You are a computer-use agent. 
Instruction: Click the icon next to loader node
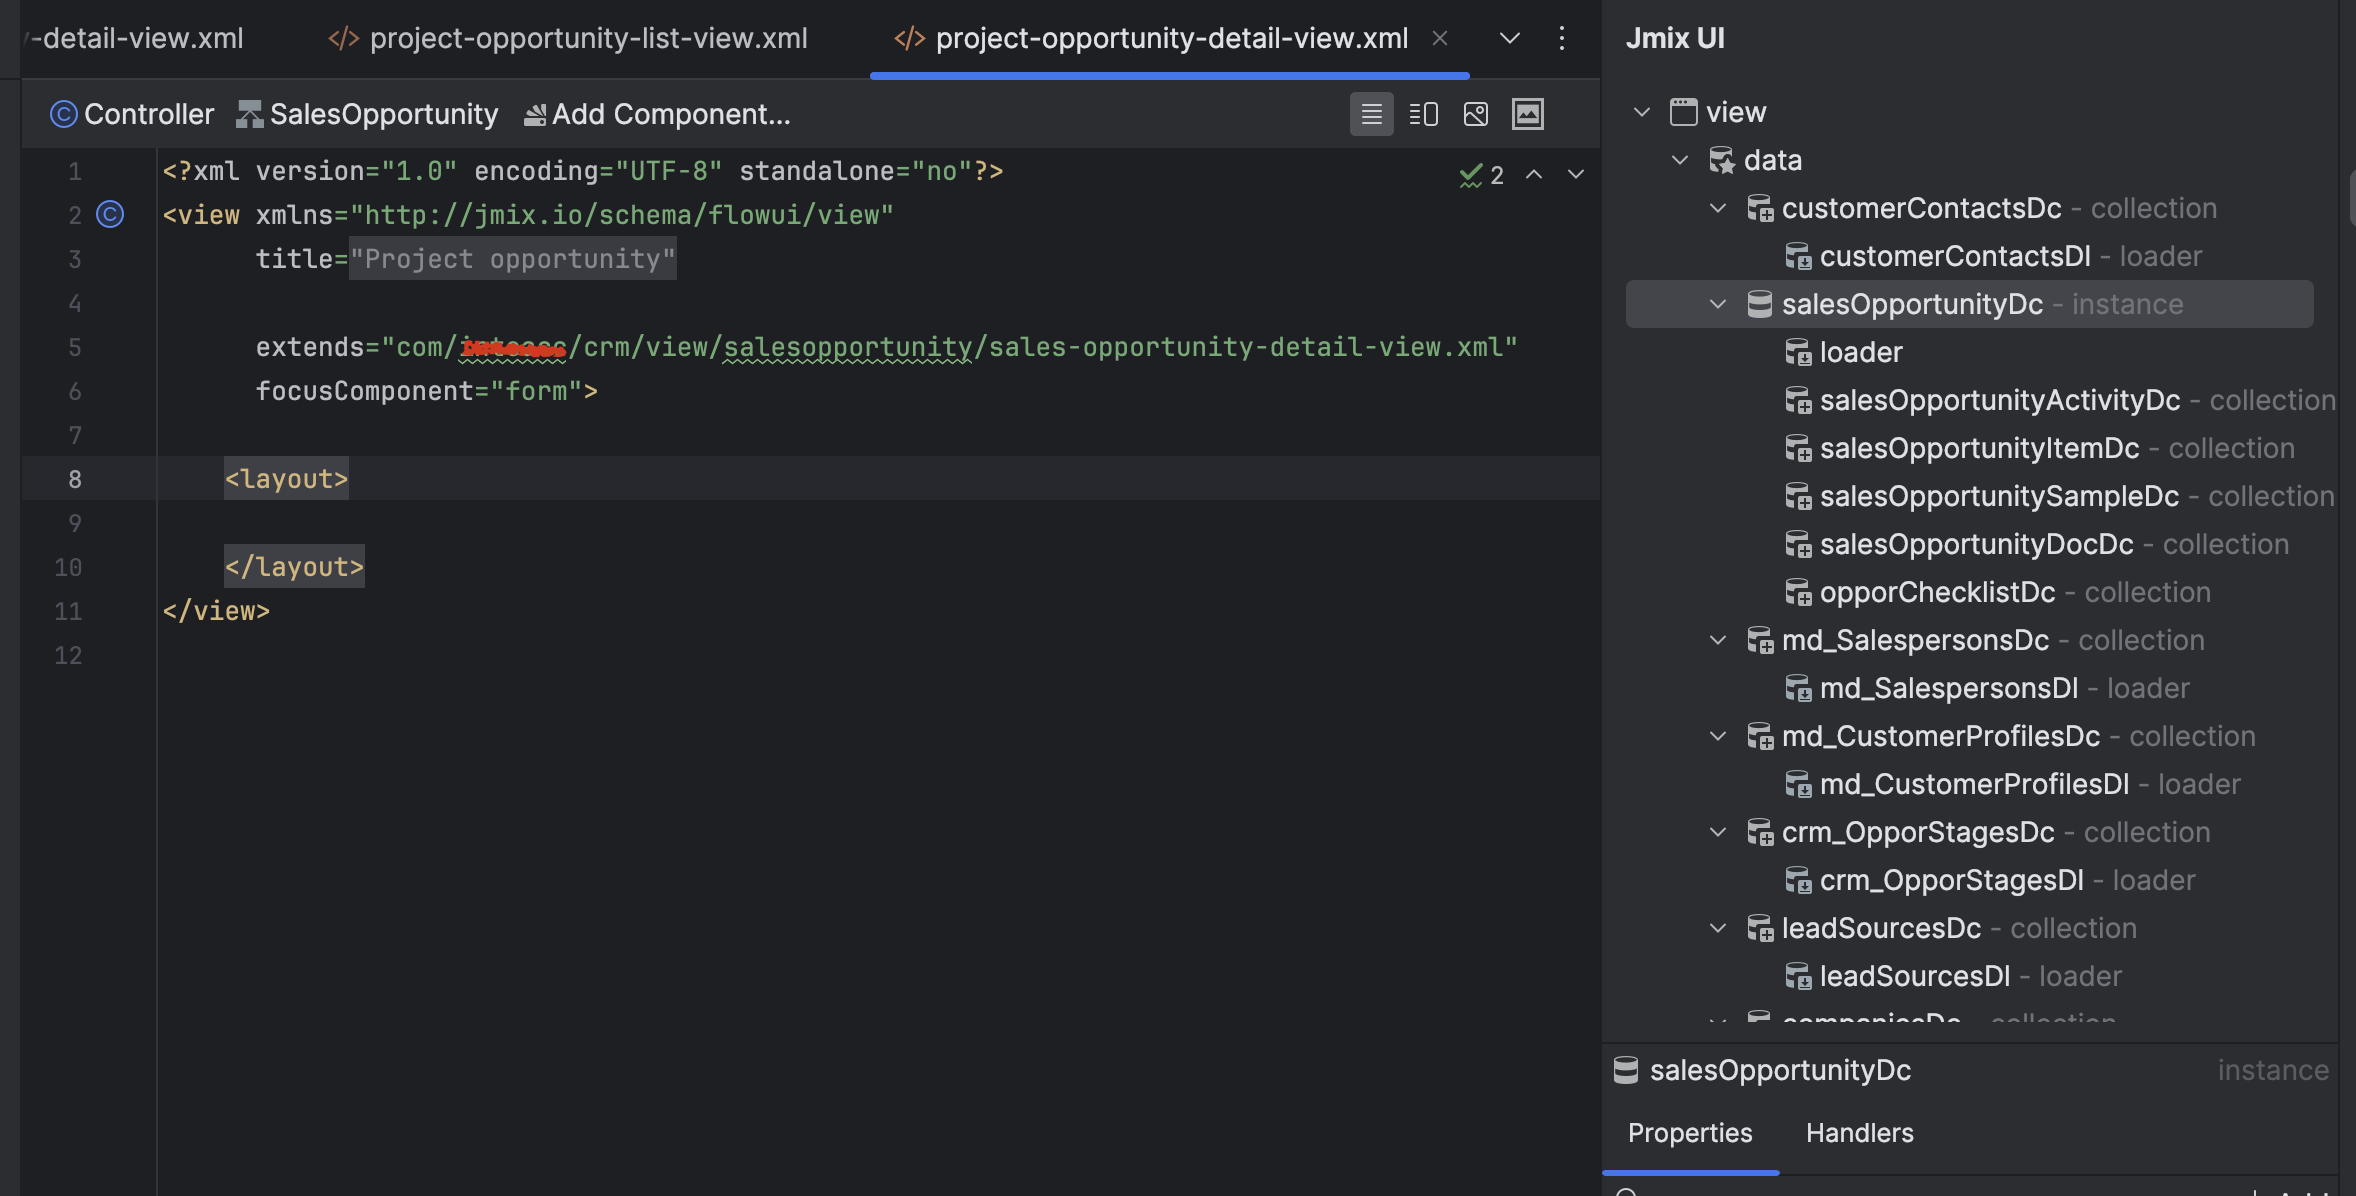pyautogui.click(x=1798, y=352)
